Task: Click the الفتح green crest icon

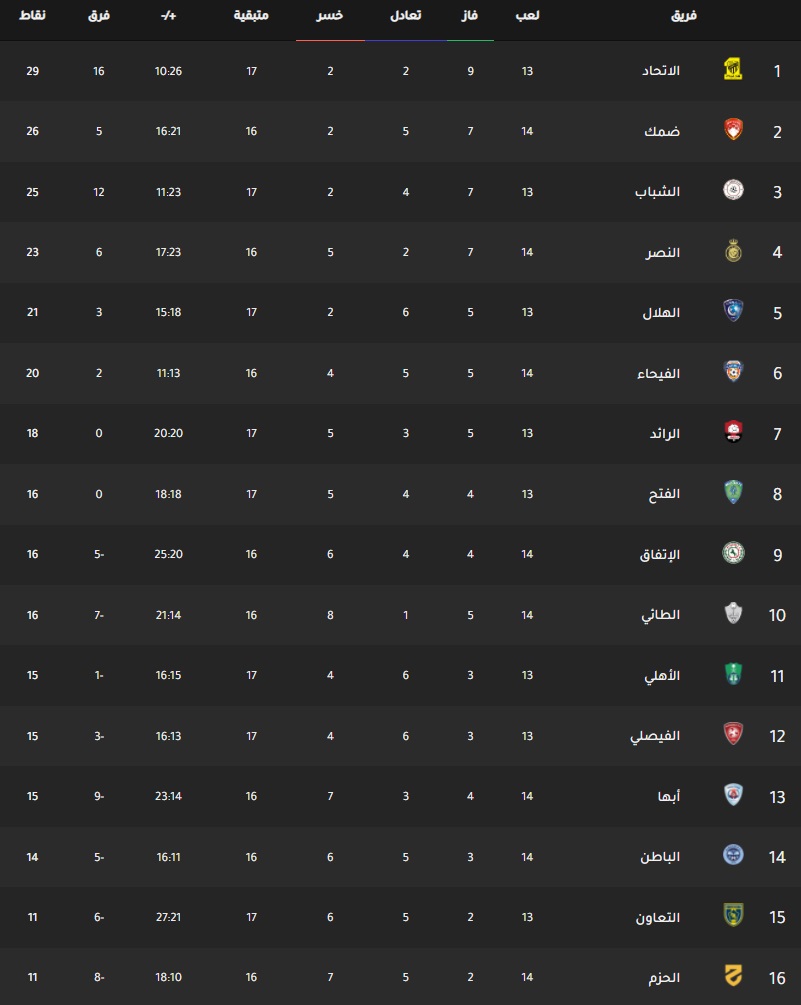Action: pos(733,493)
